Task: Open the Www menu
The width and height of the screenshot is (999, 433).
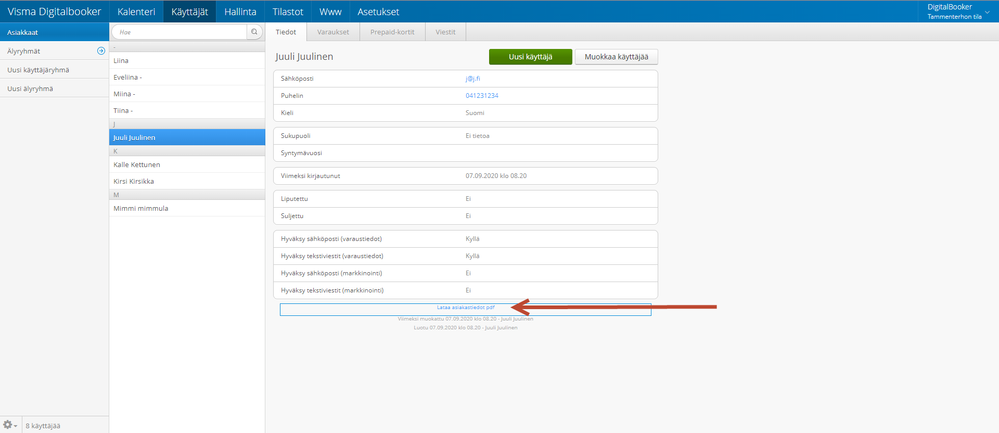Action: point(330,11)
